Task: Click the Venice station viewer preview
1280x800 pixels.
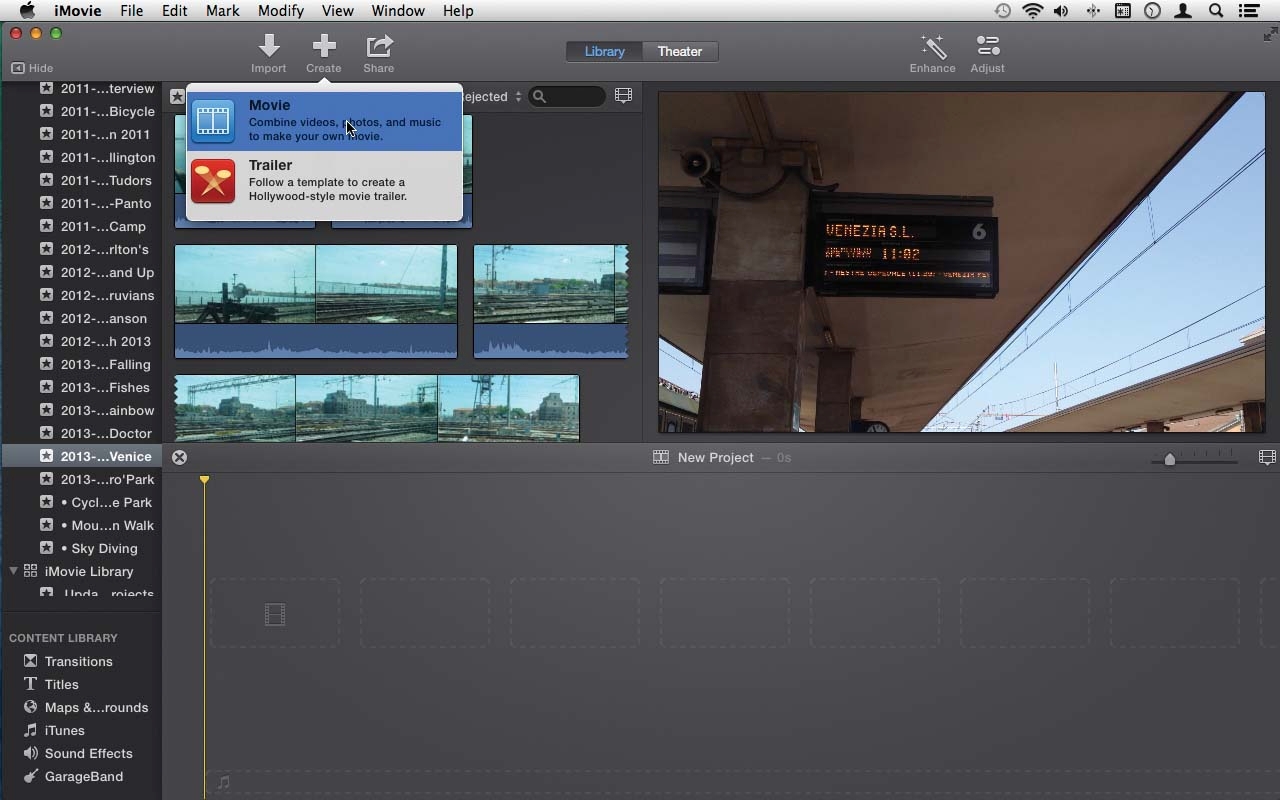Action: click(961, 262)
